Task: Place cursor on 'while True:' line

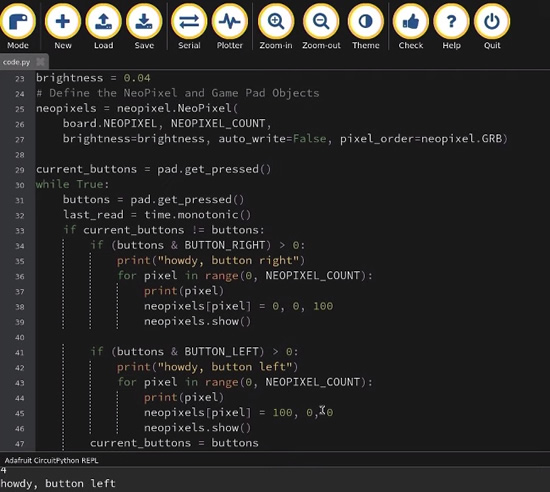Action: click(x=72, y=184)
